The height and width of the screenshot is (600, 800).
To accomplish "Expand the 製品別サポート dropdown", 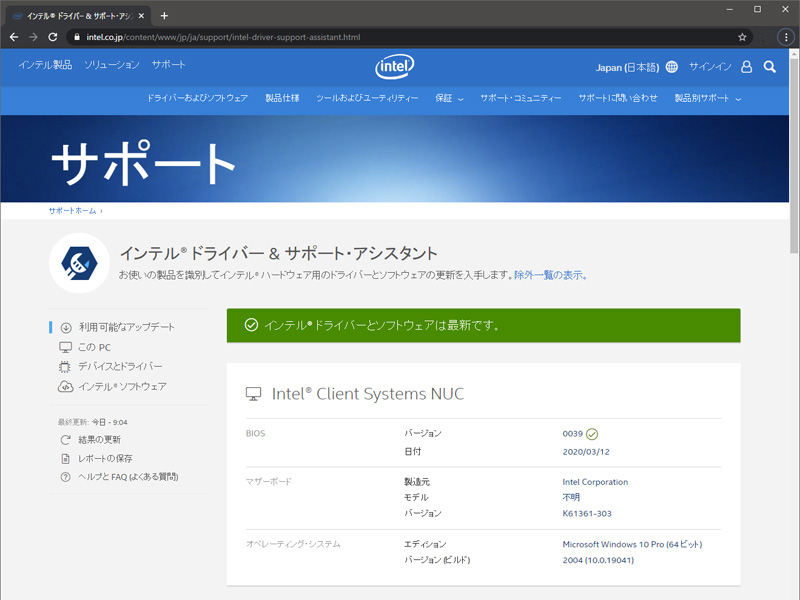I will pyautogui.click(x=706, y=100).
